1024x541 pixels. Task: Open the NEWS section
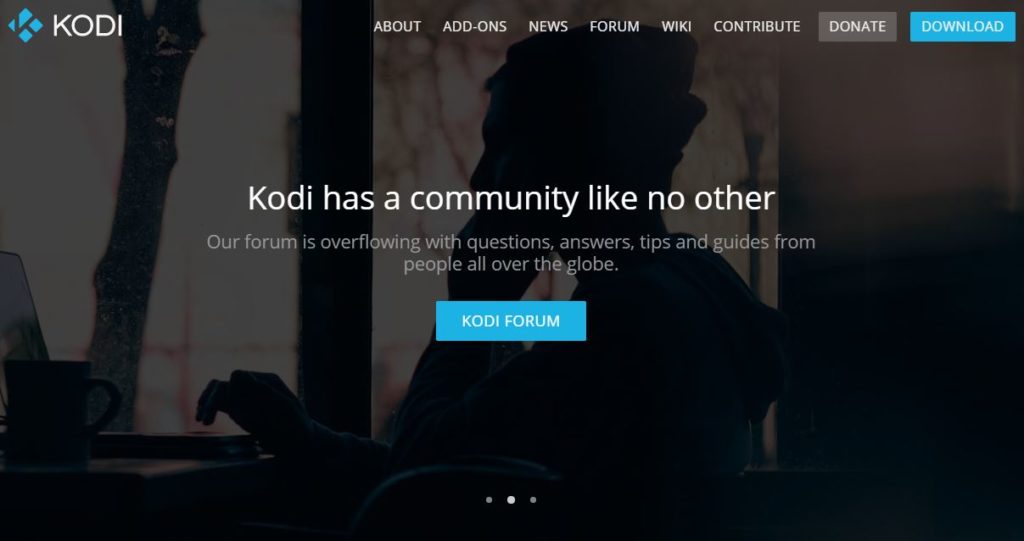click(548, 27)
